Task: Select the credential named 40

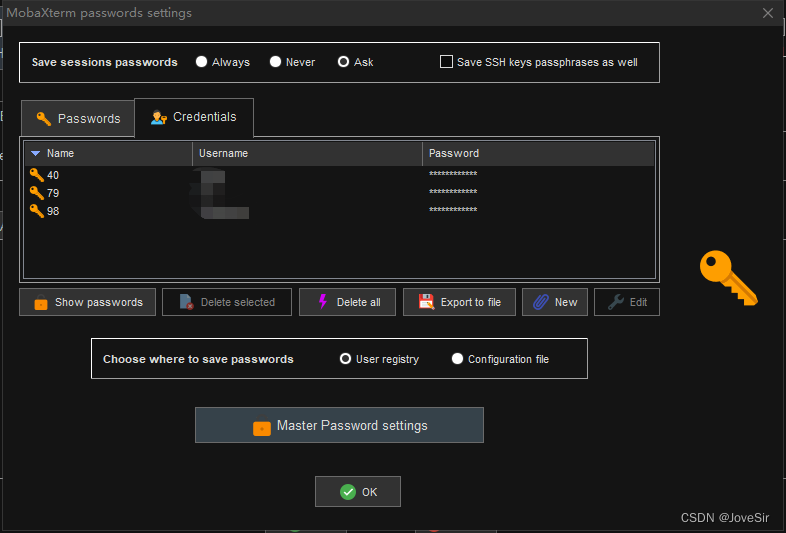Action: pos(339,175)
